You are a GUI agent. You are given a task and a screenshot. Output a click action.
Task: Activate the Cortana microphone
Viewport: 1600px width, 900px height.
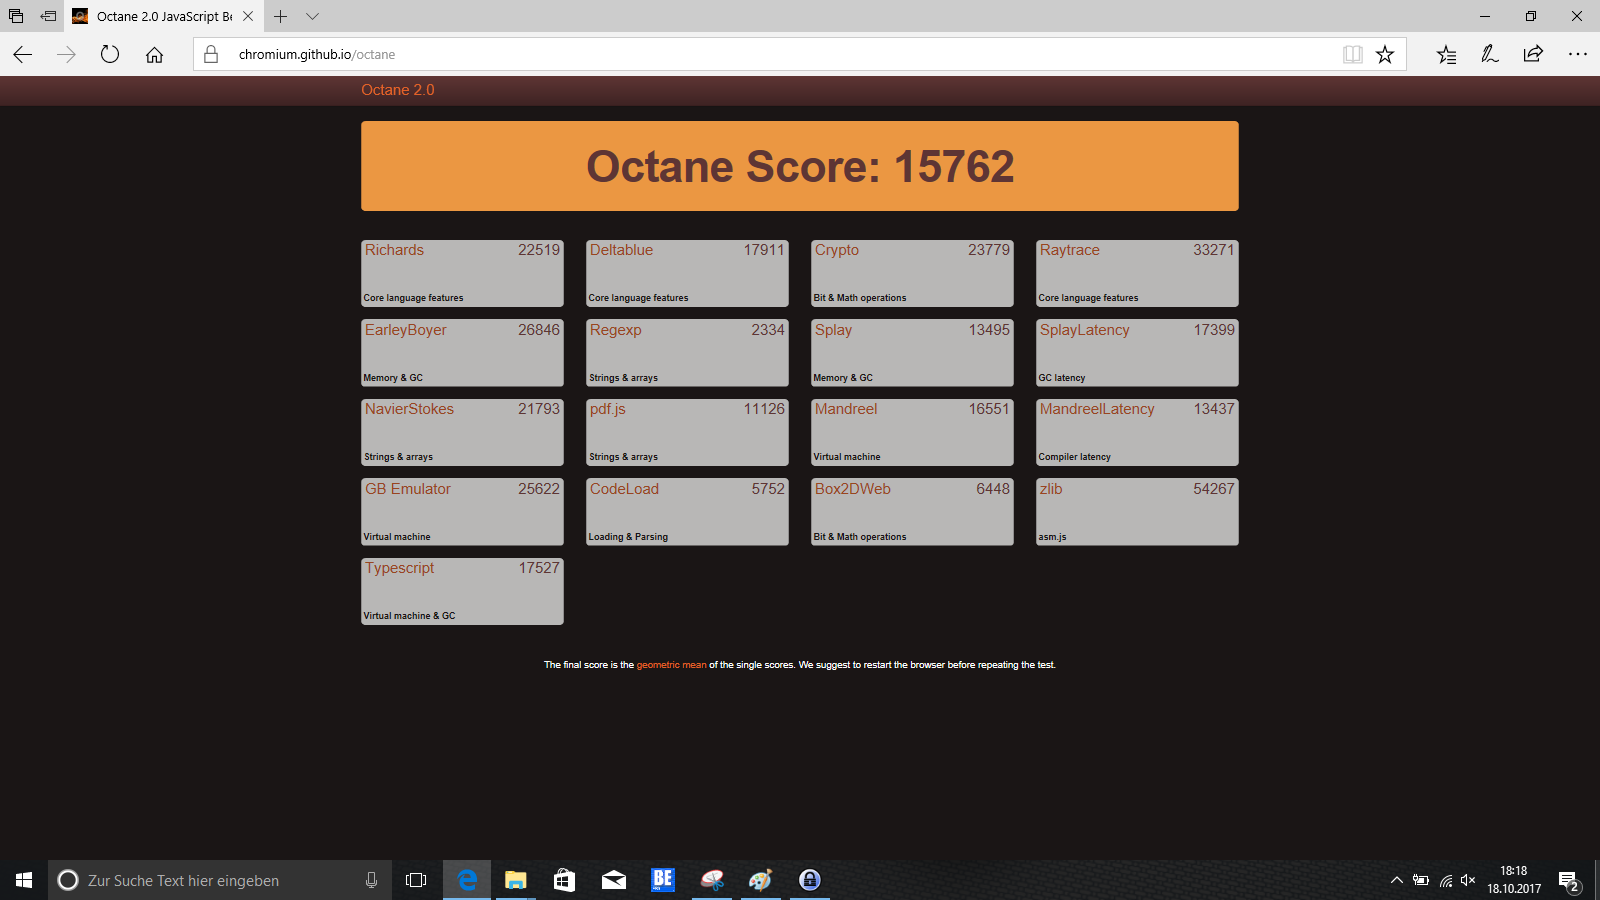[x=371, y=880]
